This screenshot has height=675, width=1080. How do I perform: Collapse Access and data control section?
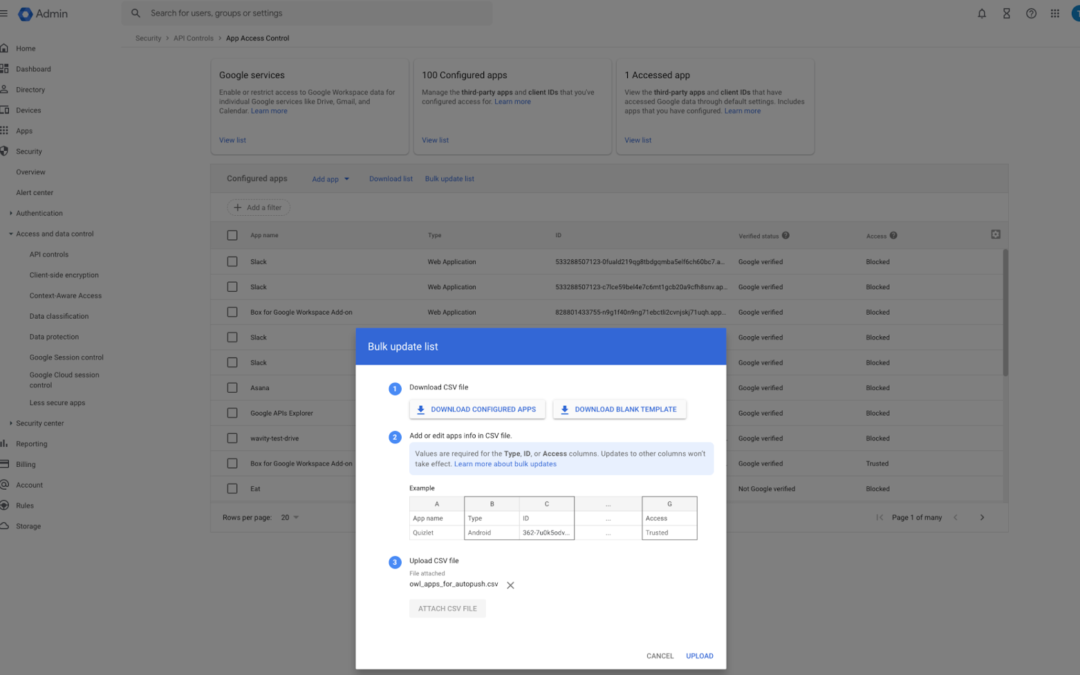10,234
